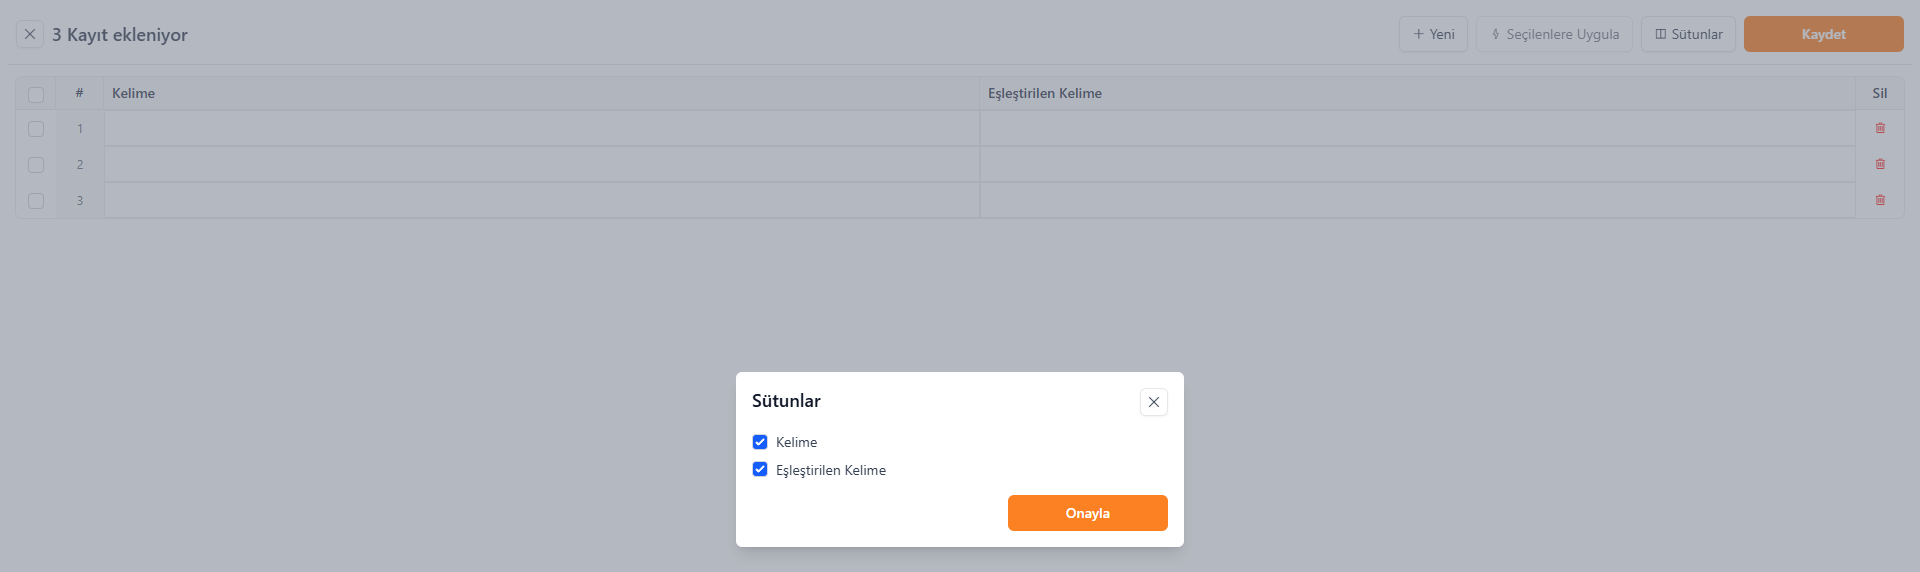Tick the checkbox for row 3
Viewport: 1920px width, 572px height.
[36, 201]
